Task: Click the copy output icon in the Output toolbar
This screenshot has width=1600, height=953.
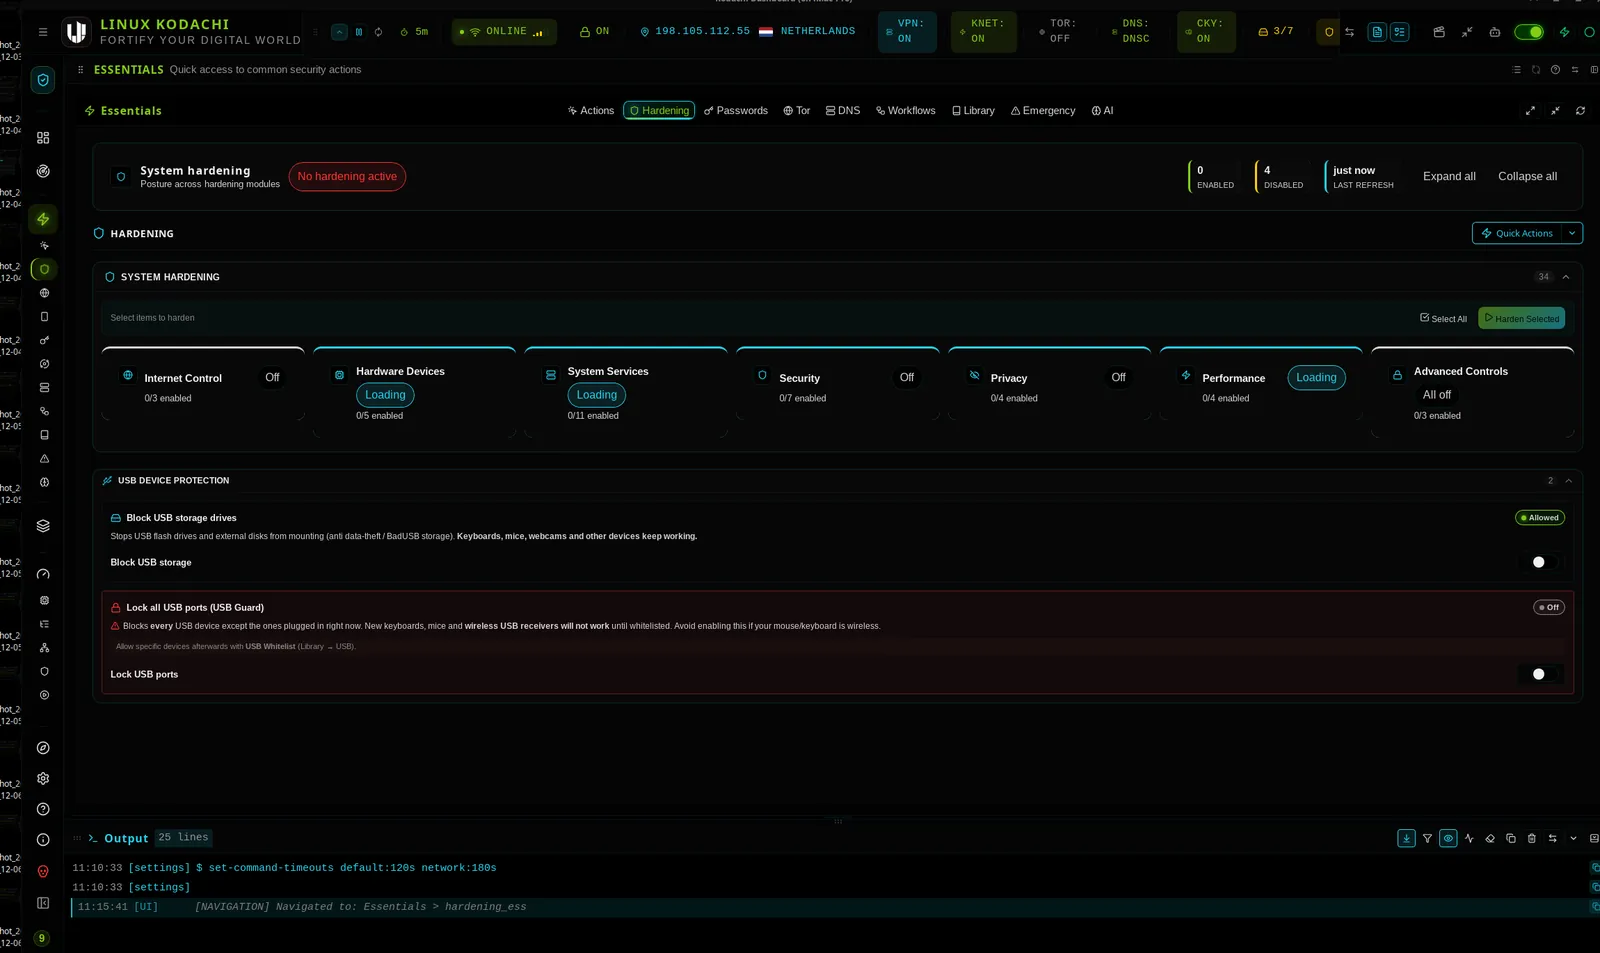Action: (1511, 839)
